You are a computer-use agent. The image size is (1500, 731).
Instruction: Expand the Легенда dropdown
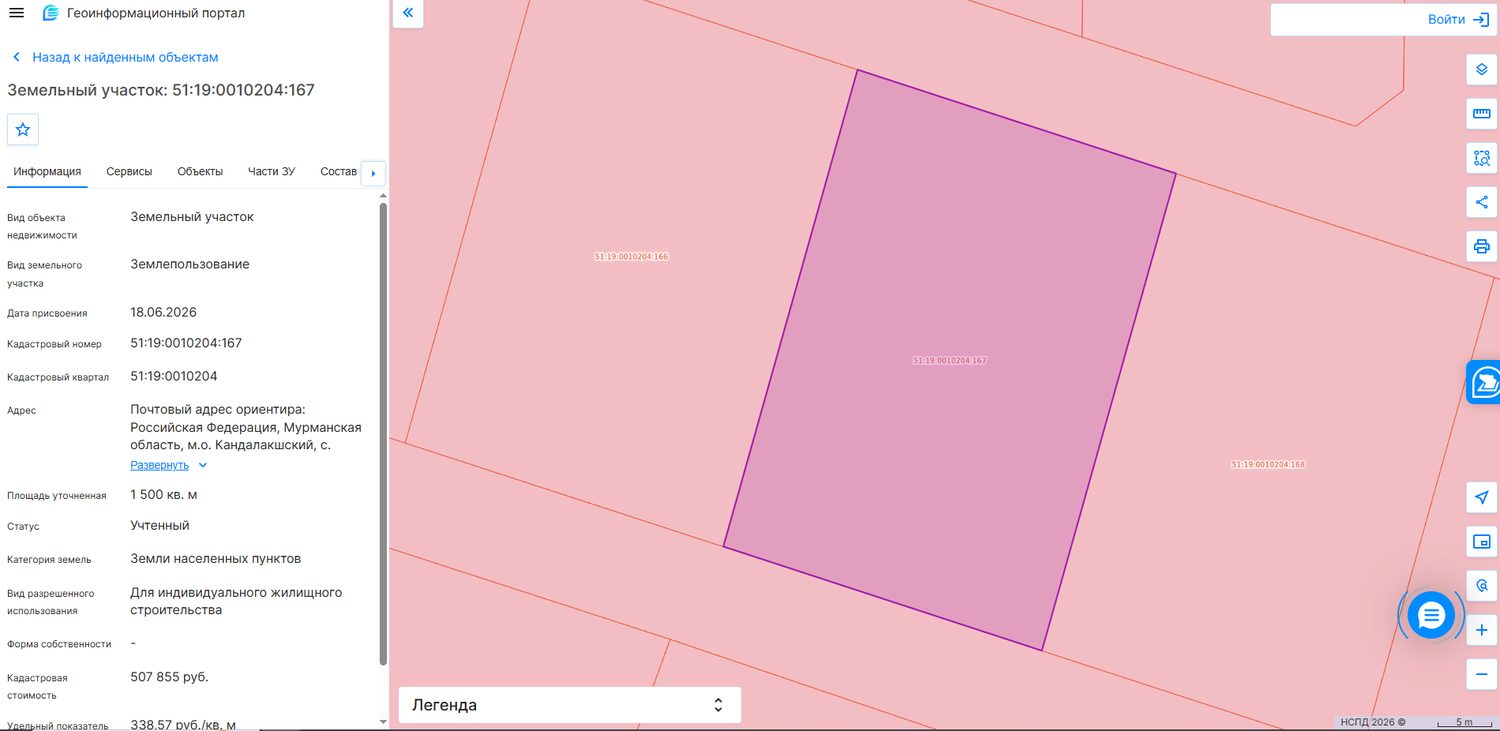[570, 705]
